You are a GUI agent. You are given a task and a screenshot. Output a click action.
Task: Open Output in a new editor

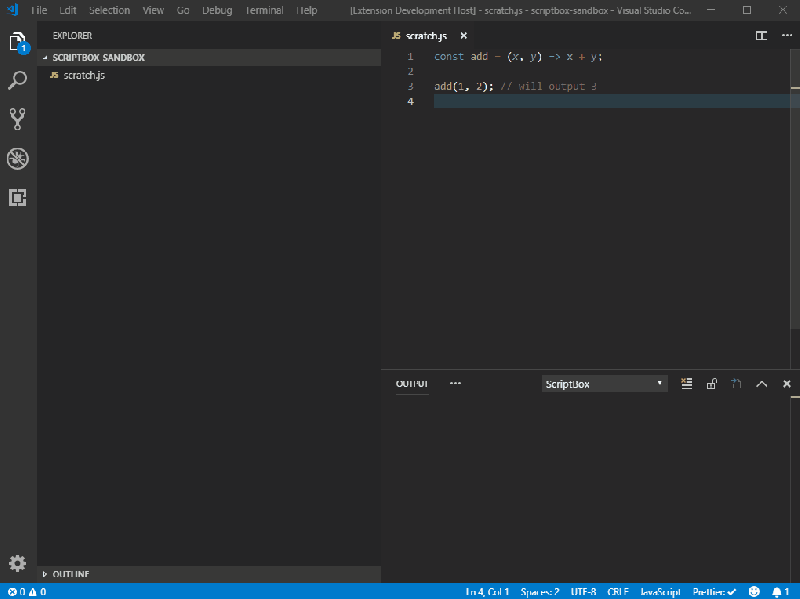point(736,383)
